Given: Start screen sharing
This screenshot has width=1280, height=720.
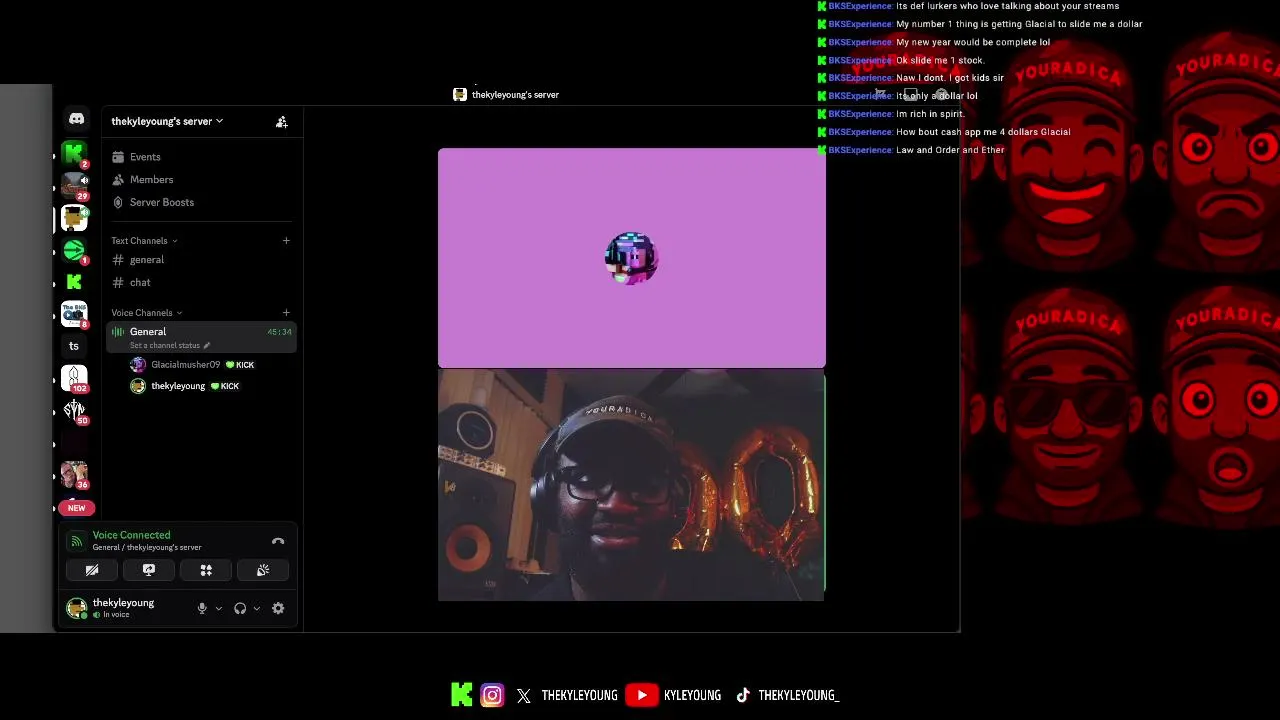Looking at the screenshot, I should point(149,570).
